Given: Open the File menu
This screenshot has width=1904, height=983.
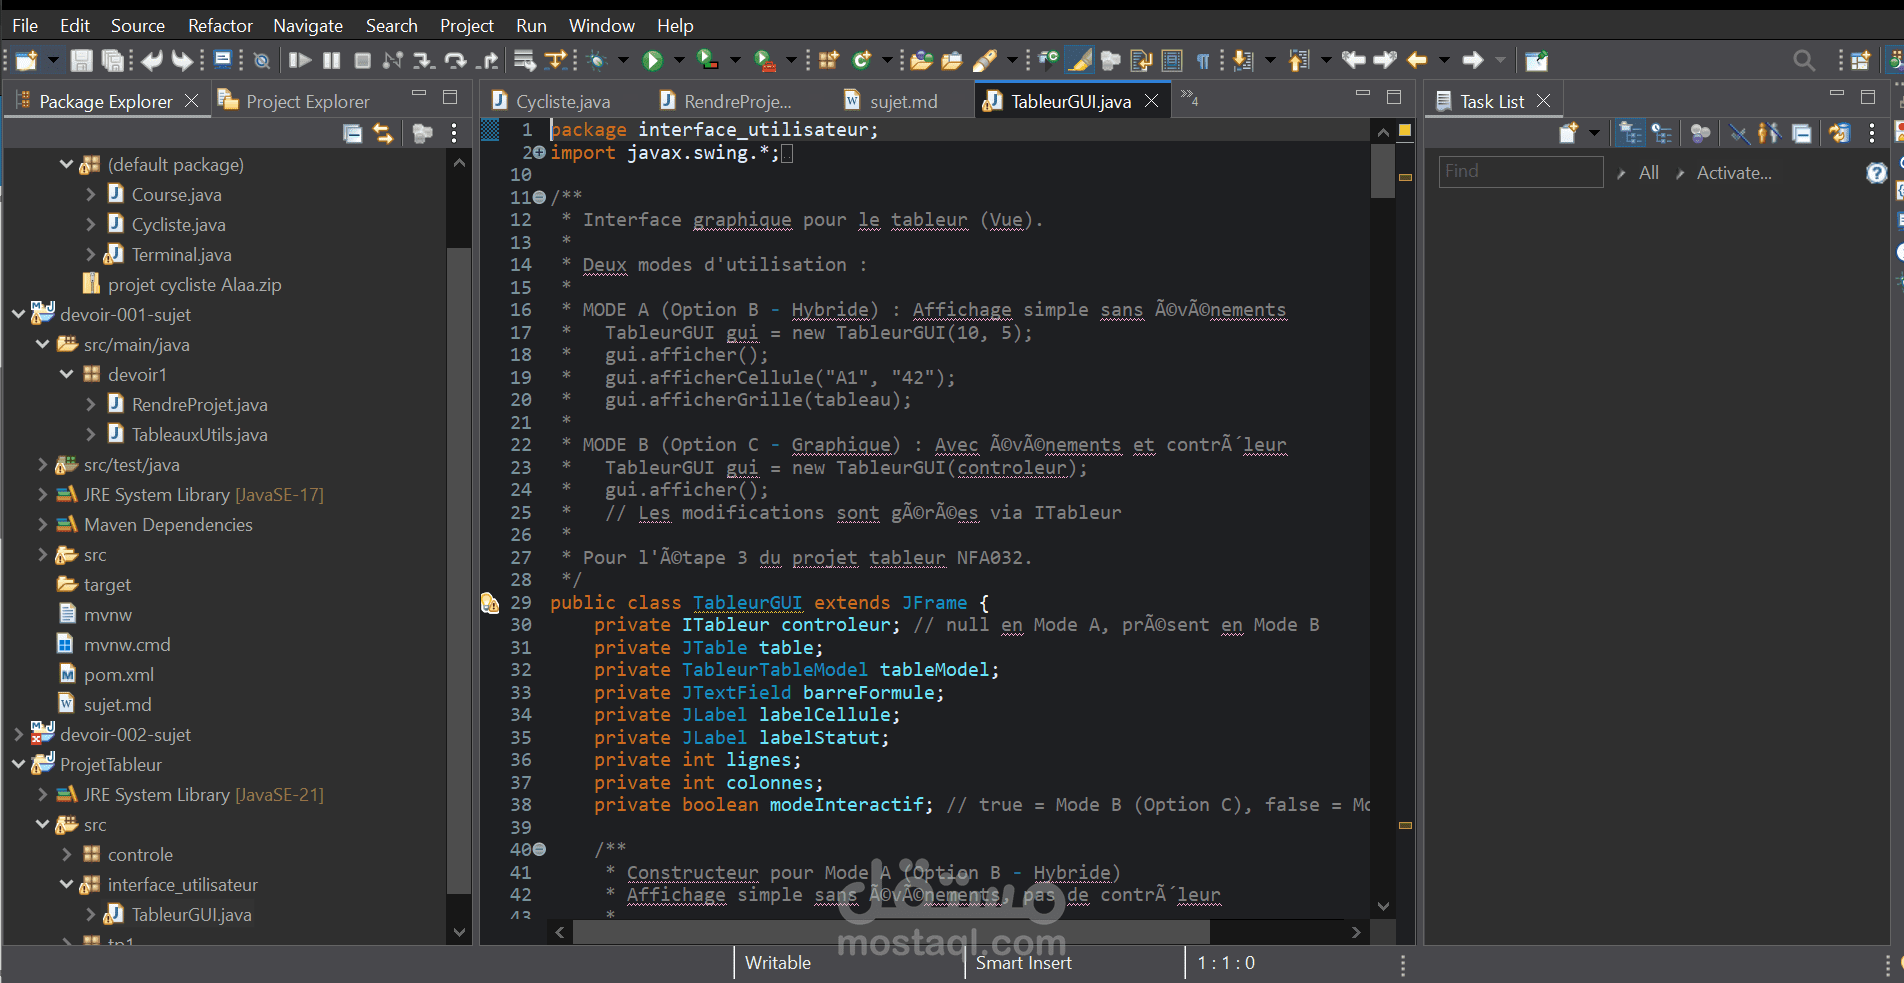Looking at the screenshot, I should 25,26.
